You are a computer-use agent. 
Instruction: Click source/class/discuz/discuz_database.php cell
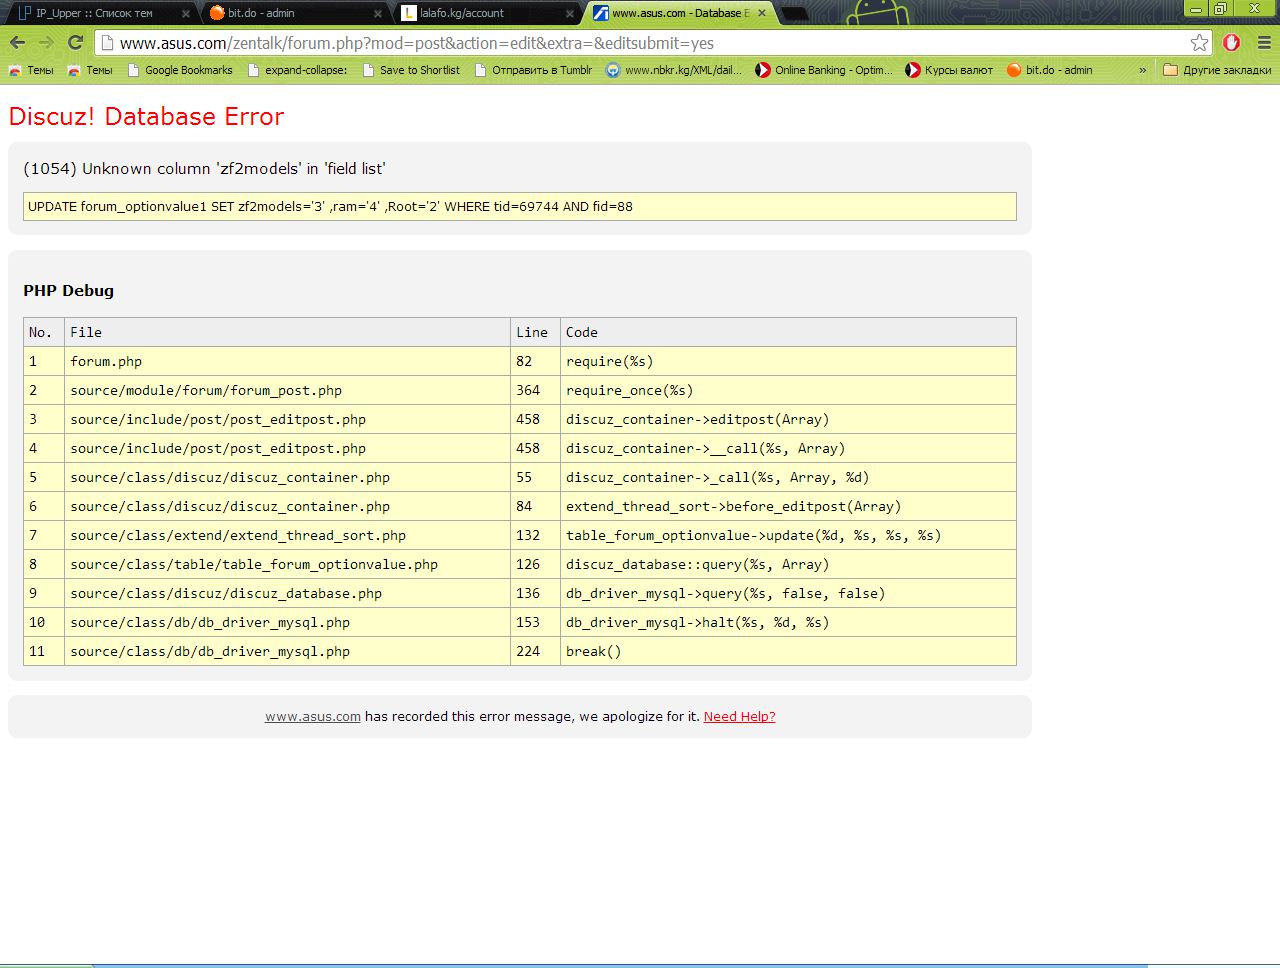point(287,593)
